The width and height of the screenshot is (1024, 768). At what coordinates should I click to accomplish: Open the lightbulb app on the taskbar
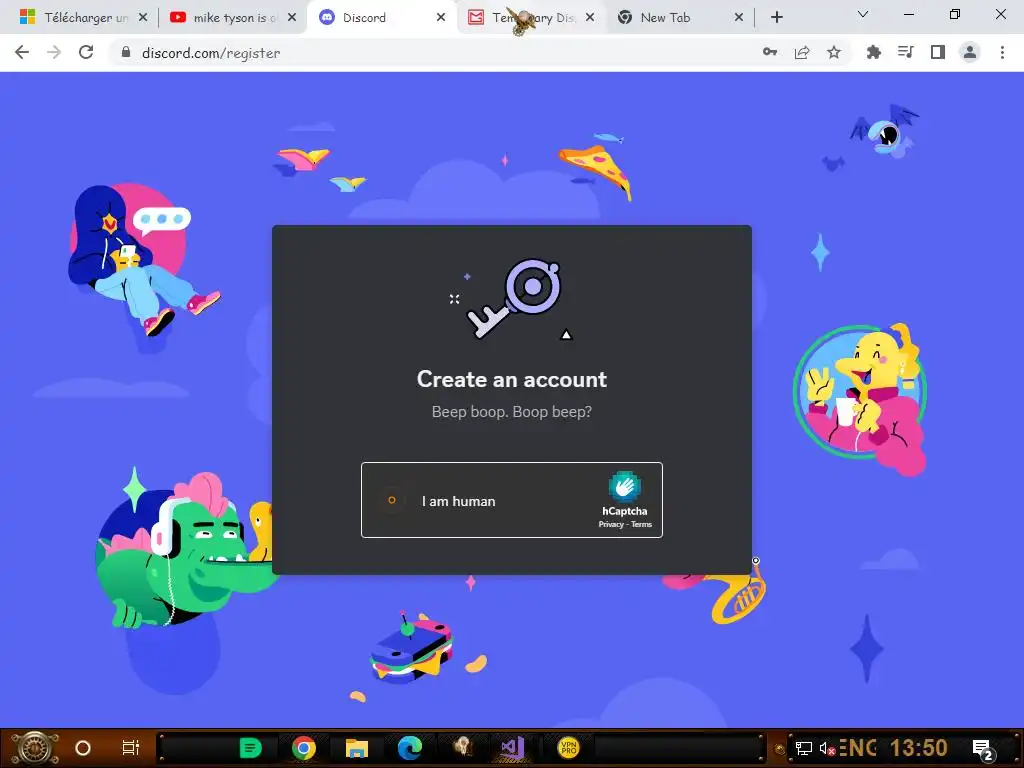click(462, 746)
